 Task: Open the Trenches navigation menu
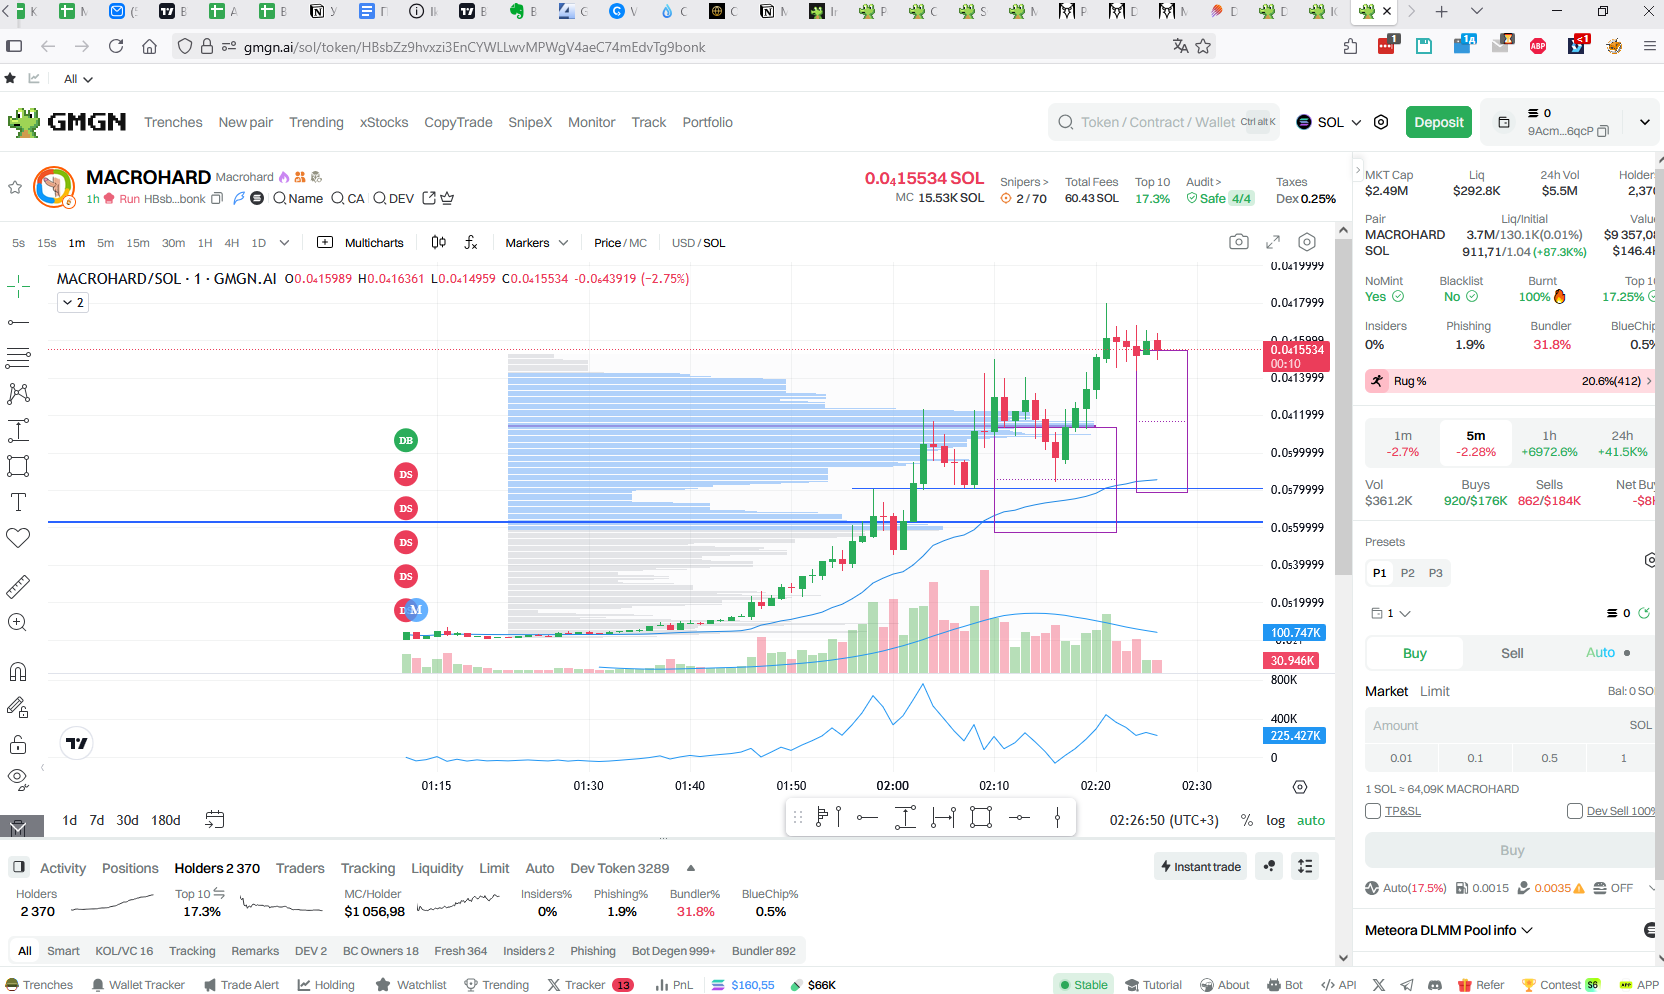tap(173, 122)
